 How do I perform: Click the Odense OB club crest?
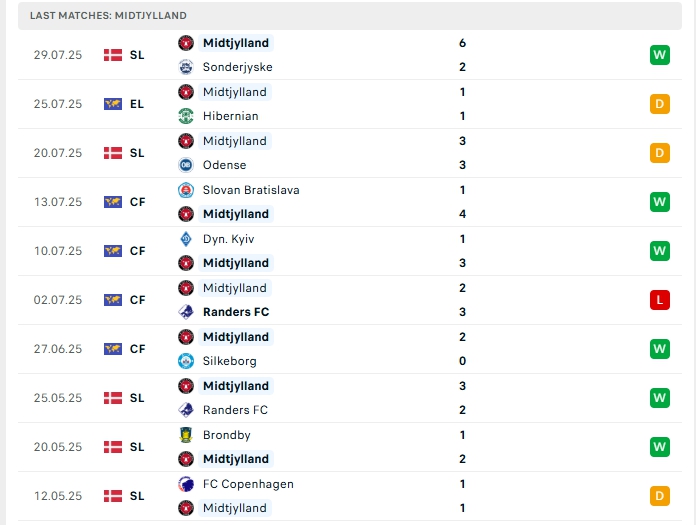186,165
